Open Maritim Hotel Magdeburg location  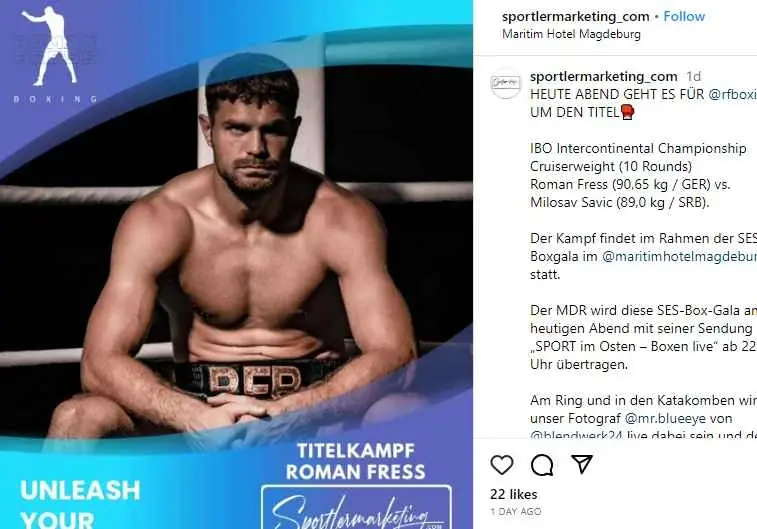point(571,34)
